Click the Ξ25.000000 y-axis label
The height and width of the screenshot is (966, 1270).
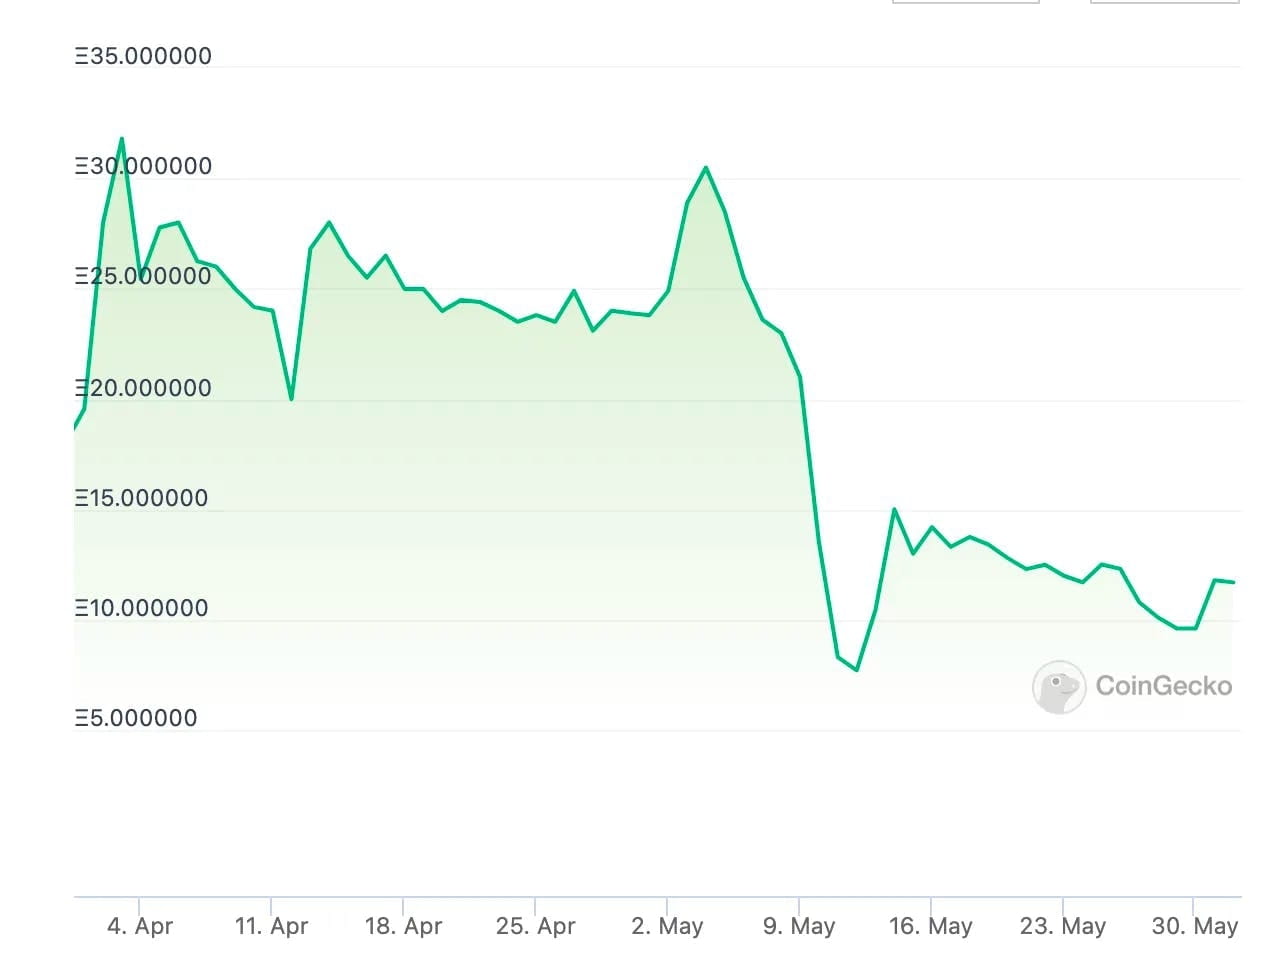[143, 277]
